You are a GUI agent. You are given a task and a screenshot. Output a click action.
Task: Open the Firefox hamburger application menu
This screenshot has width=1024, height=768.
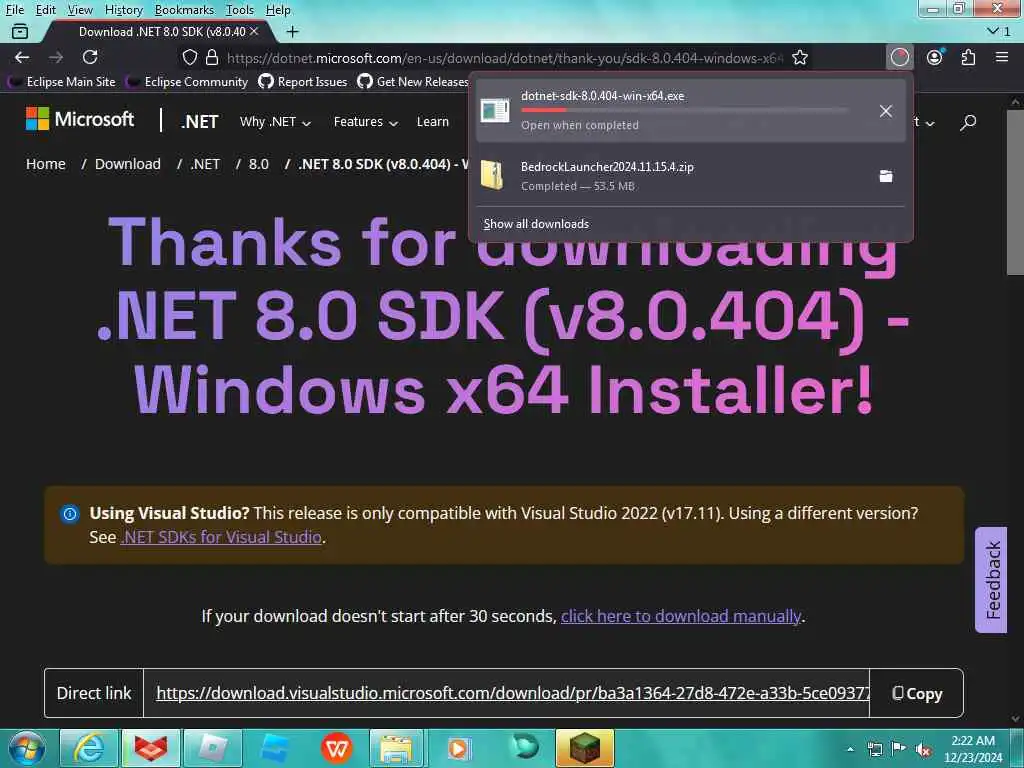1002,57
